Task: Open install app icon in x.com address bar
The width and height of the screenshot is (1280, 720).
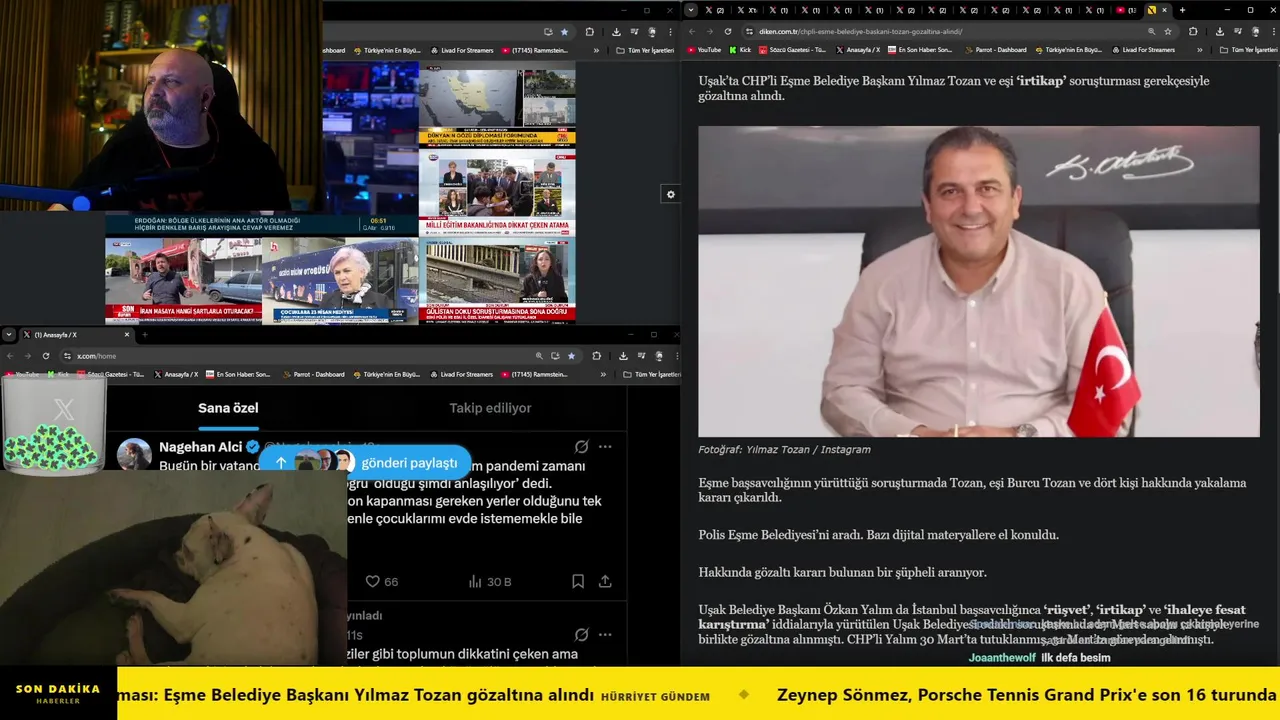Action: point(555,356)
